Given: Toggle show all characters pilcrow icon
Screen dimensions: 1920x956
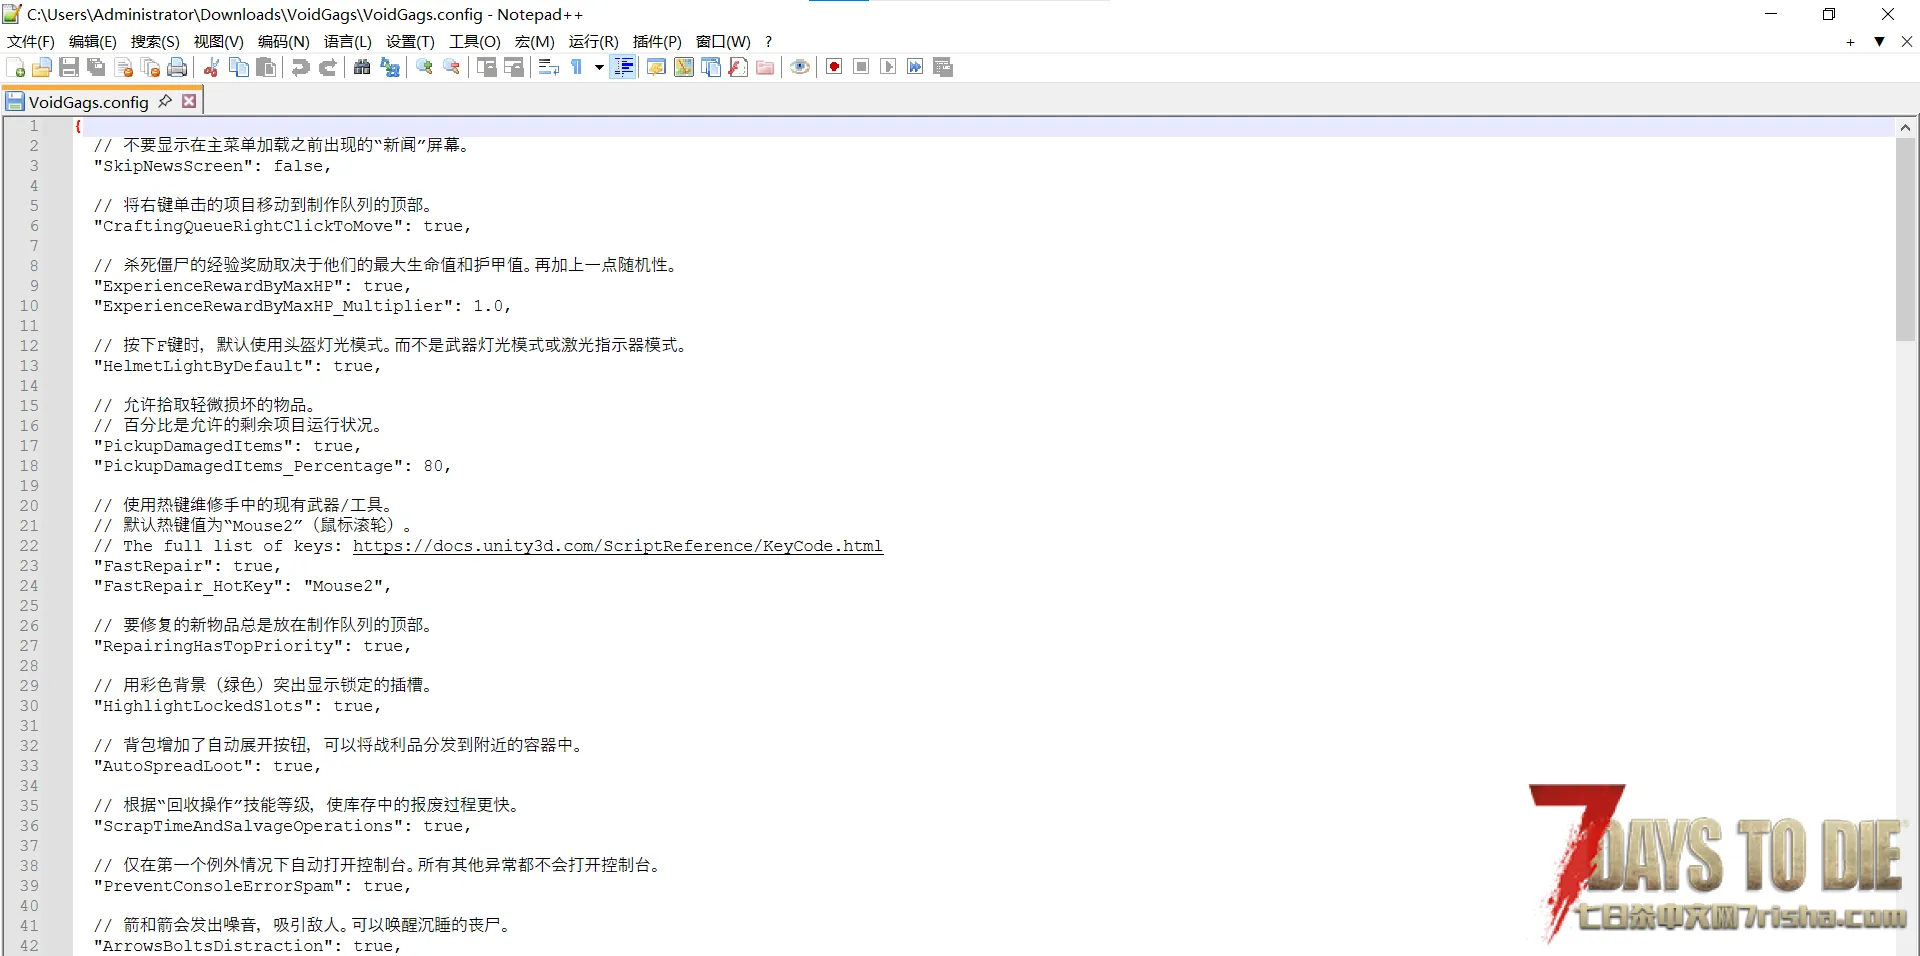Looking at the screenshot, I should [x=577, y=67].
